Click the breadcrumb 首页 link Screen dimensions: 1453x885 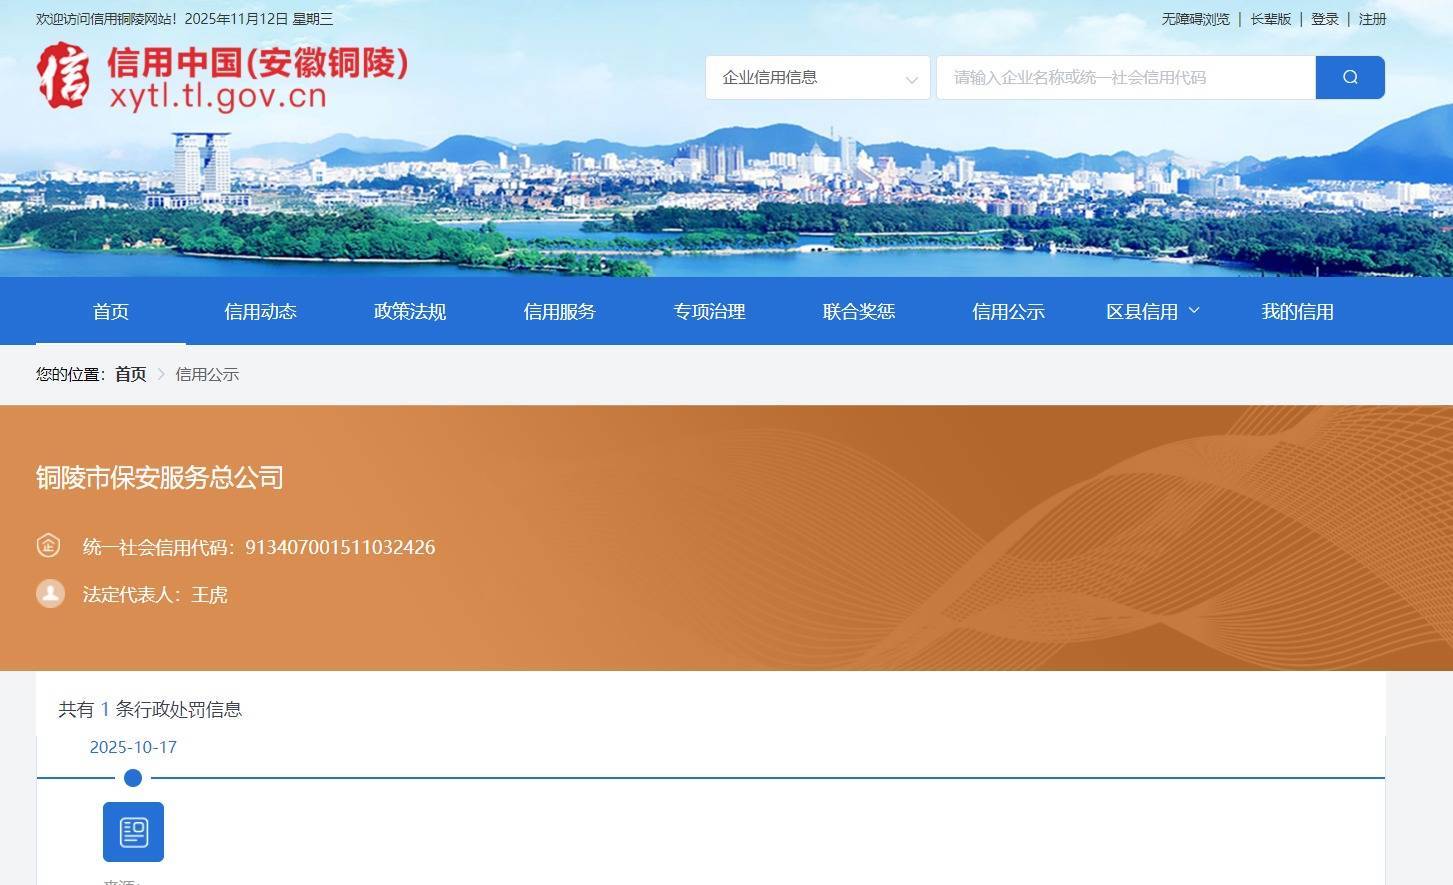point(130,374)
